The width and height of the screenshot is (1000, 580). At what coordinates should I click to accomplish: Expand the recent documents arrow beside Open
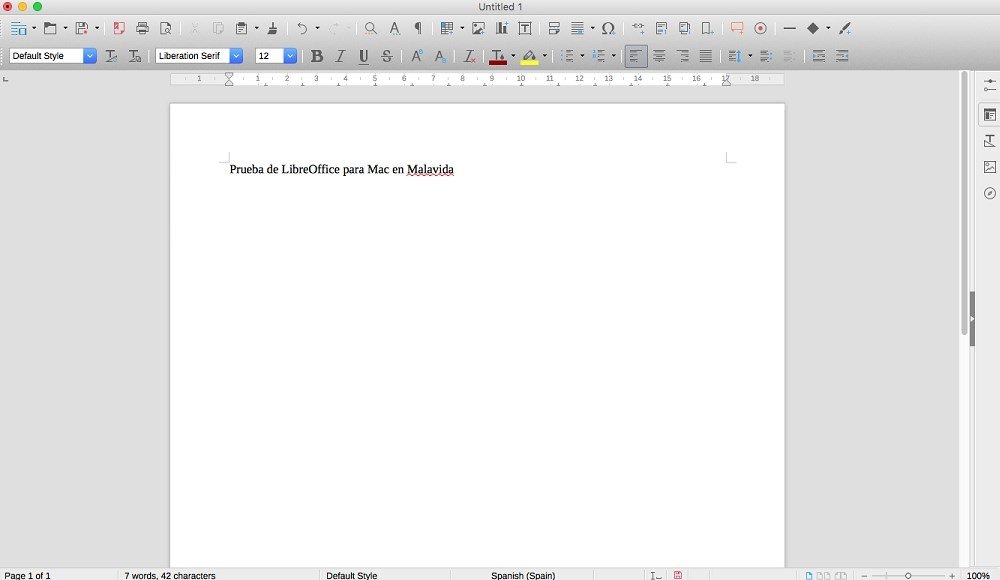point(65,28)
